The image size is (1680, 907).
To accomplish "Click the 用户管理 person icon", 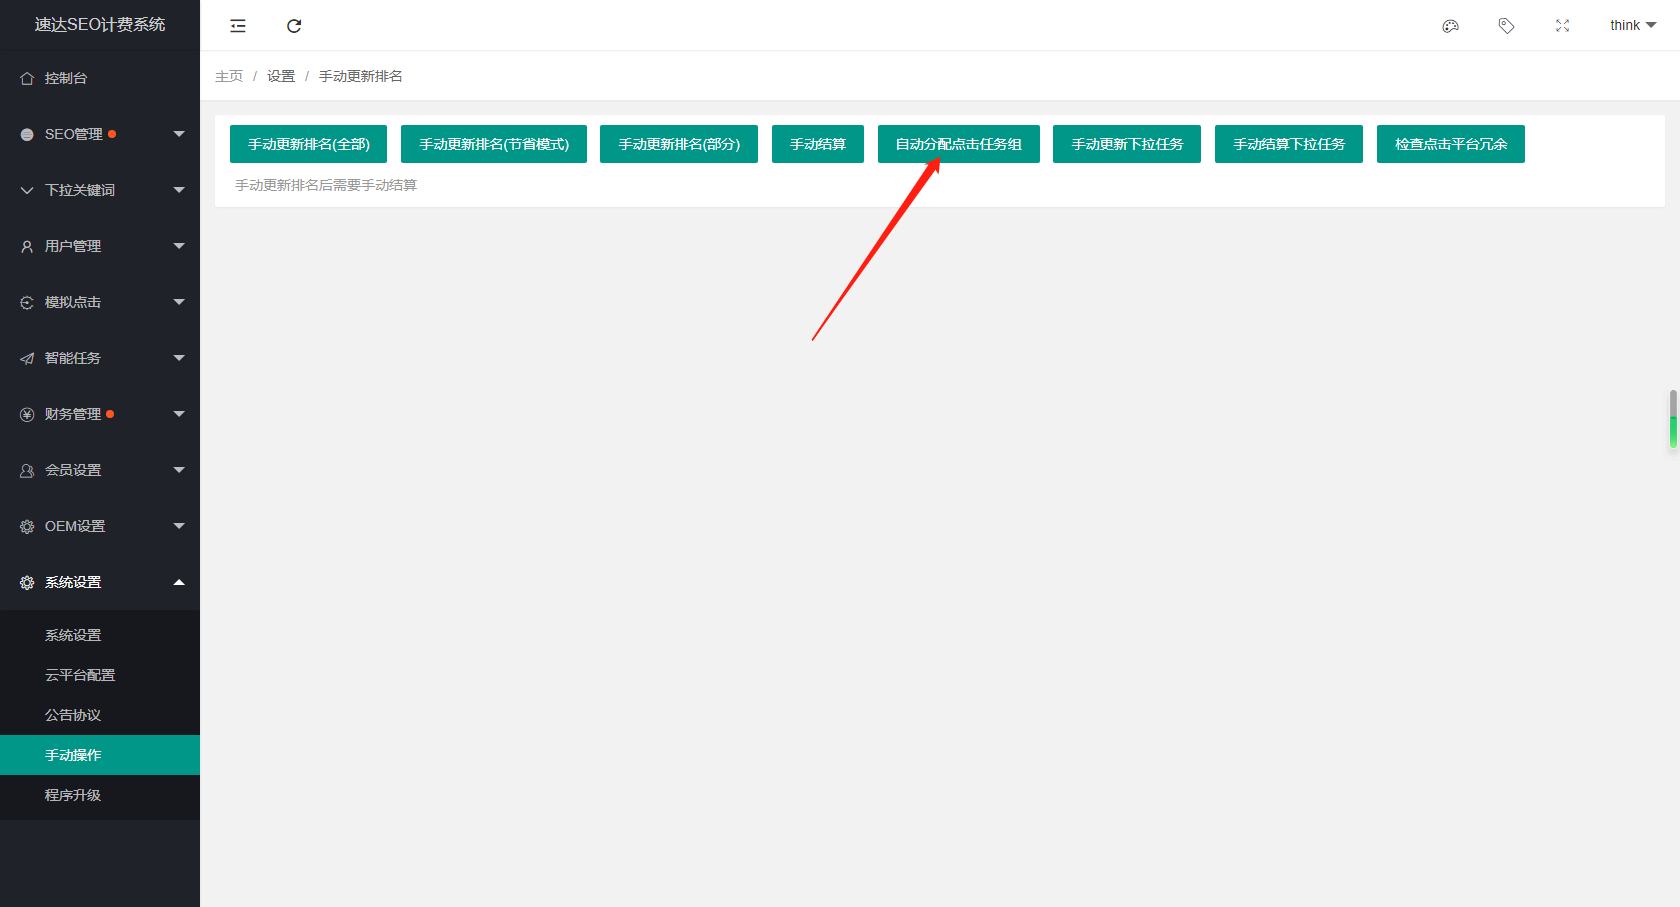I will pyautogui.click(x=27, y=246).
